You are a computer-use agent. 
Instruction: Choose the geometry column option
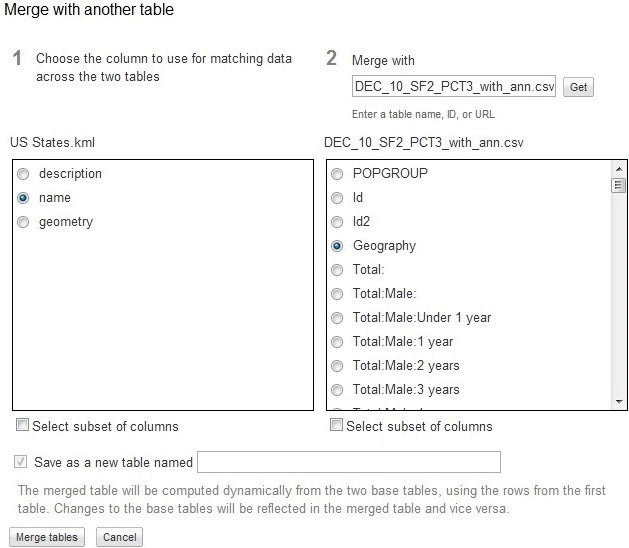point(23,222)
